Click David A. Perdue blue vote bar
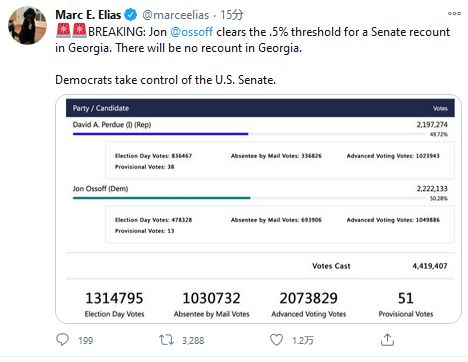468x362 pixels. [160, 134]
